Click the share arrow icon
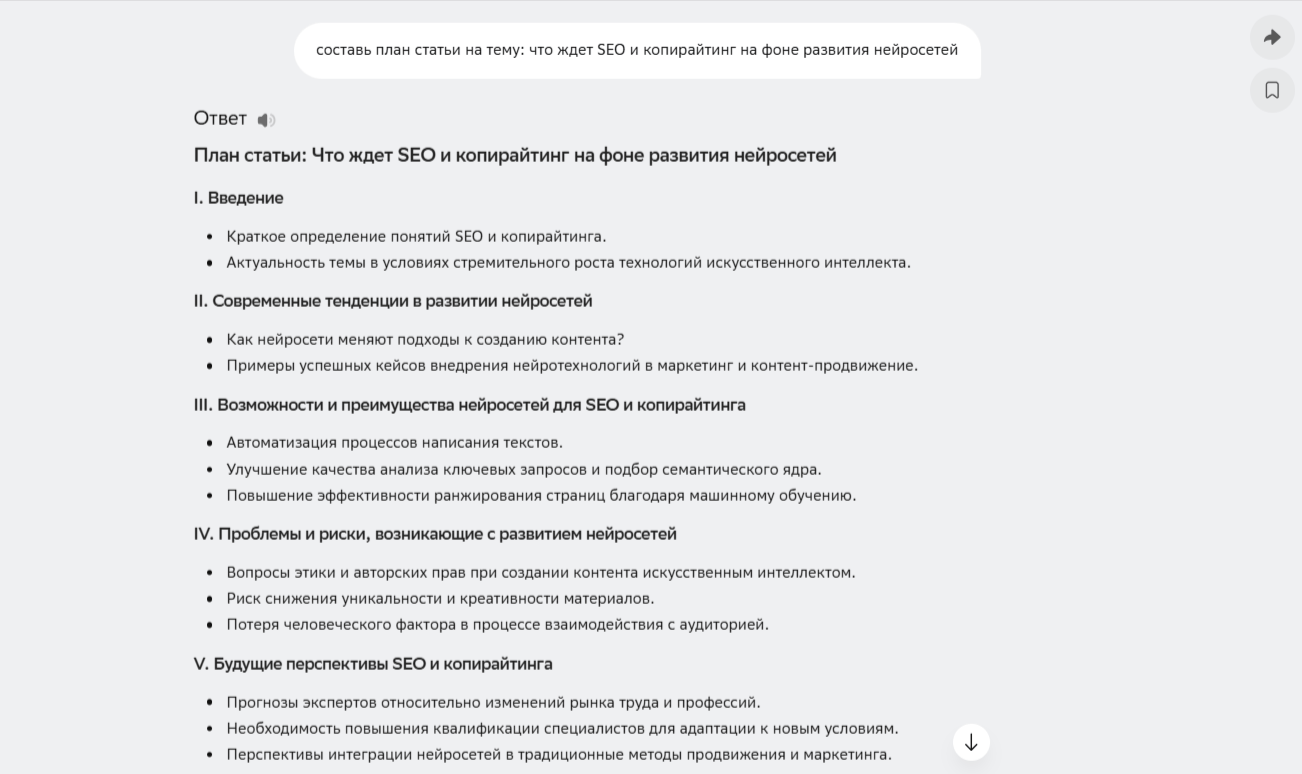Viewport: 1302px width, 774px height. click(x=1272, y=38)
